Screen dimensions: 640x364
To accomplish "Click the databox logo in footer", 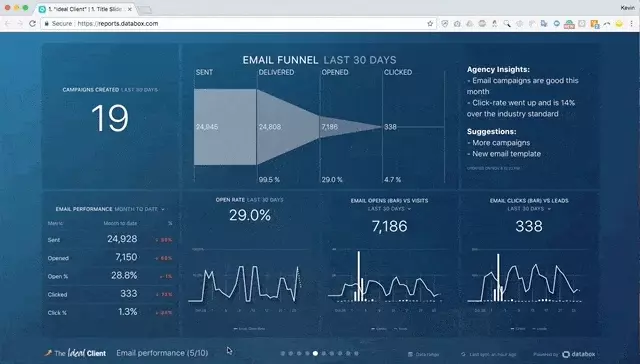I will point(579,354).
